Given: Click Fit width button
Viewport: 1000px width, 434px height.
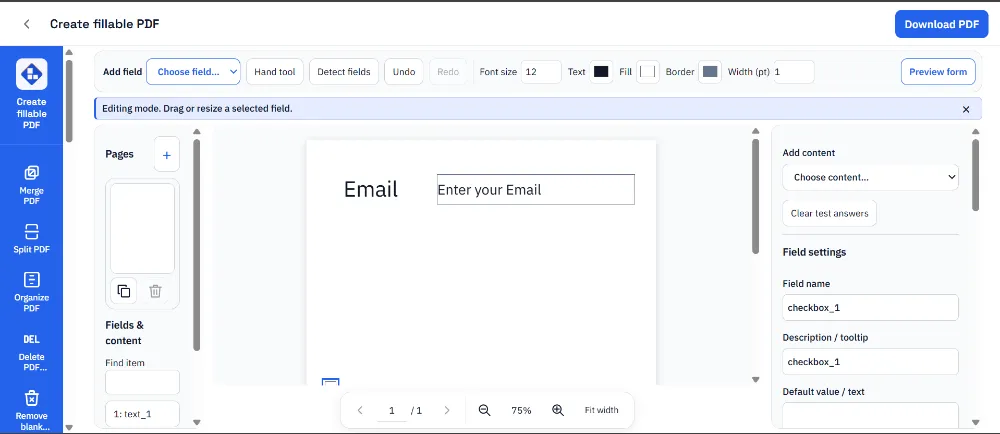Looking at the screenshot, I should click(601, 410).
